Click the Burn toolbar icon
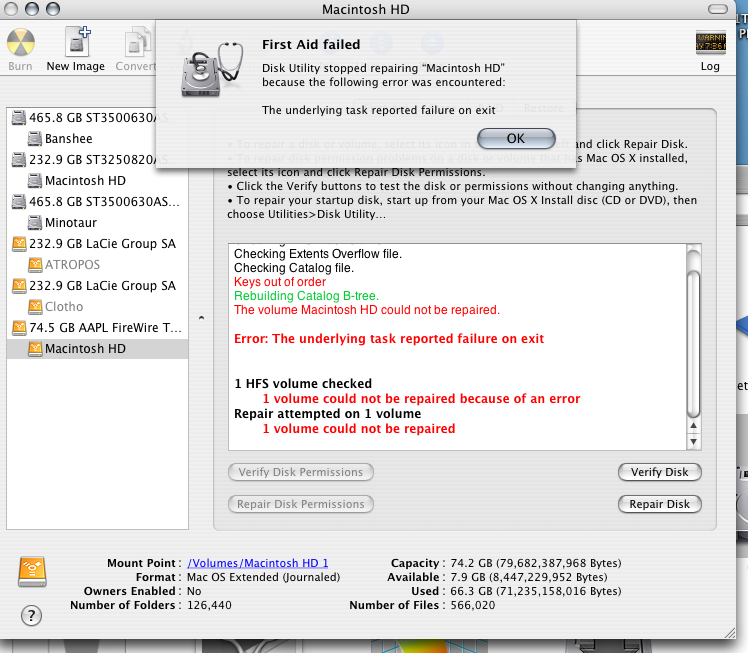 point(20,46)
